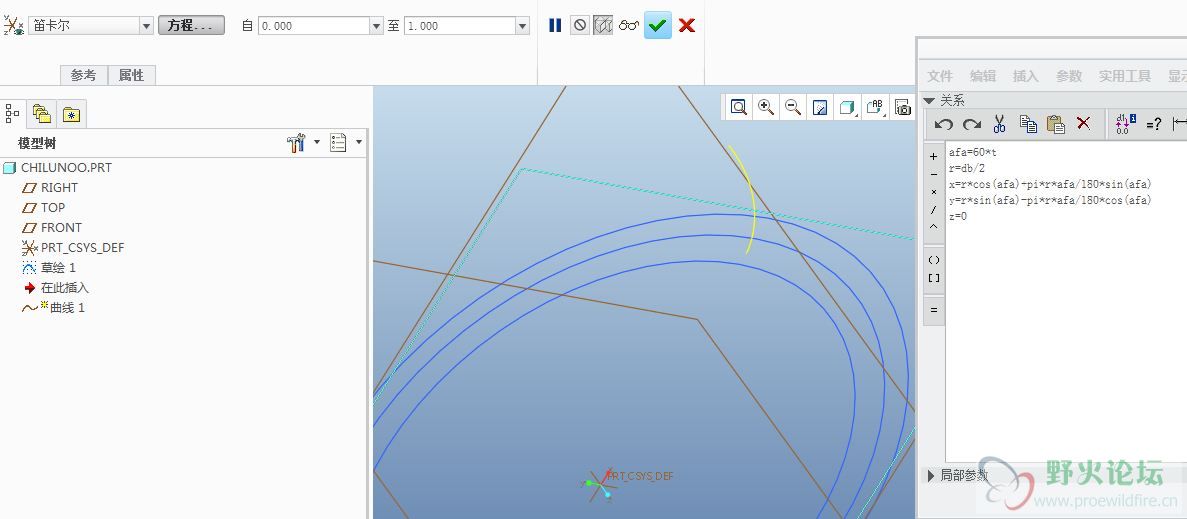Copy text in Relations editor
Screen dimensions: 1187x519
tap(1027, 124)
